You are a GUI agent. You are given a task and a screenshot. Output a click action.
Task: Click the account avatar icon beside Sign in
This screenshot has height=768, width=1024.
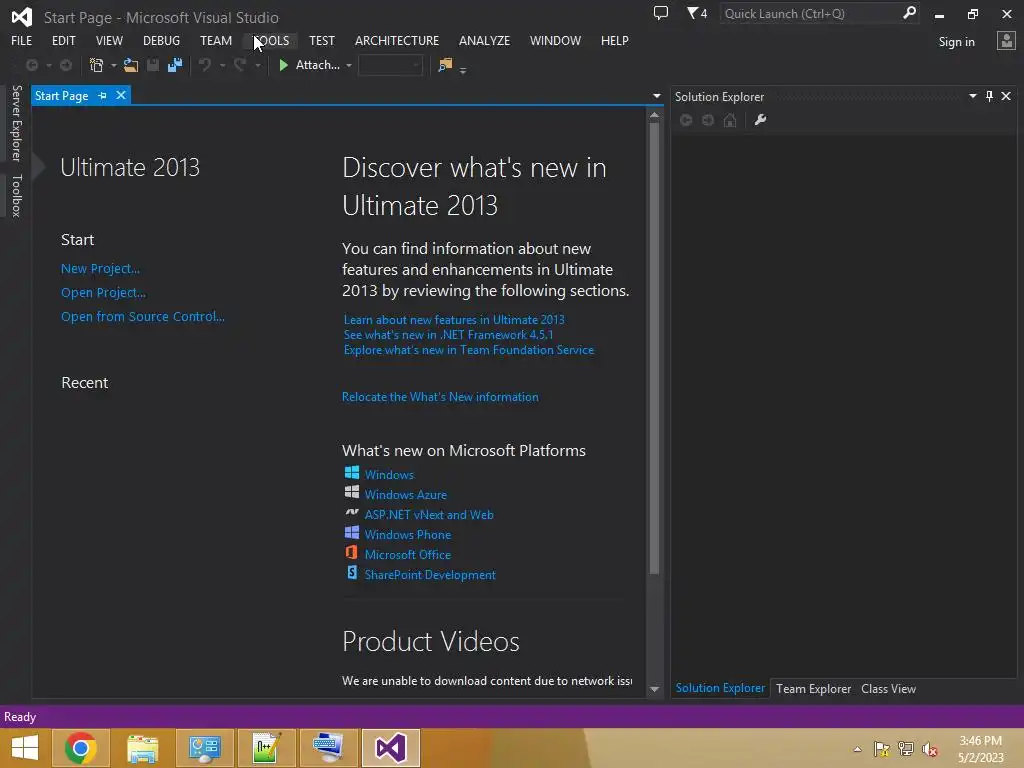[1006, 41]
